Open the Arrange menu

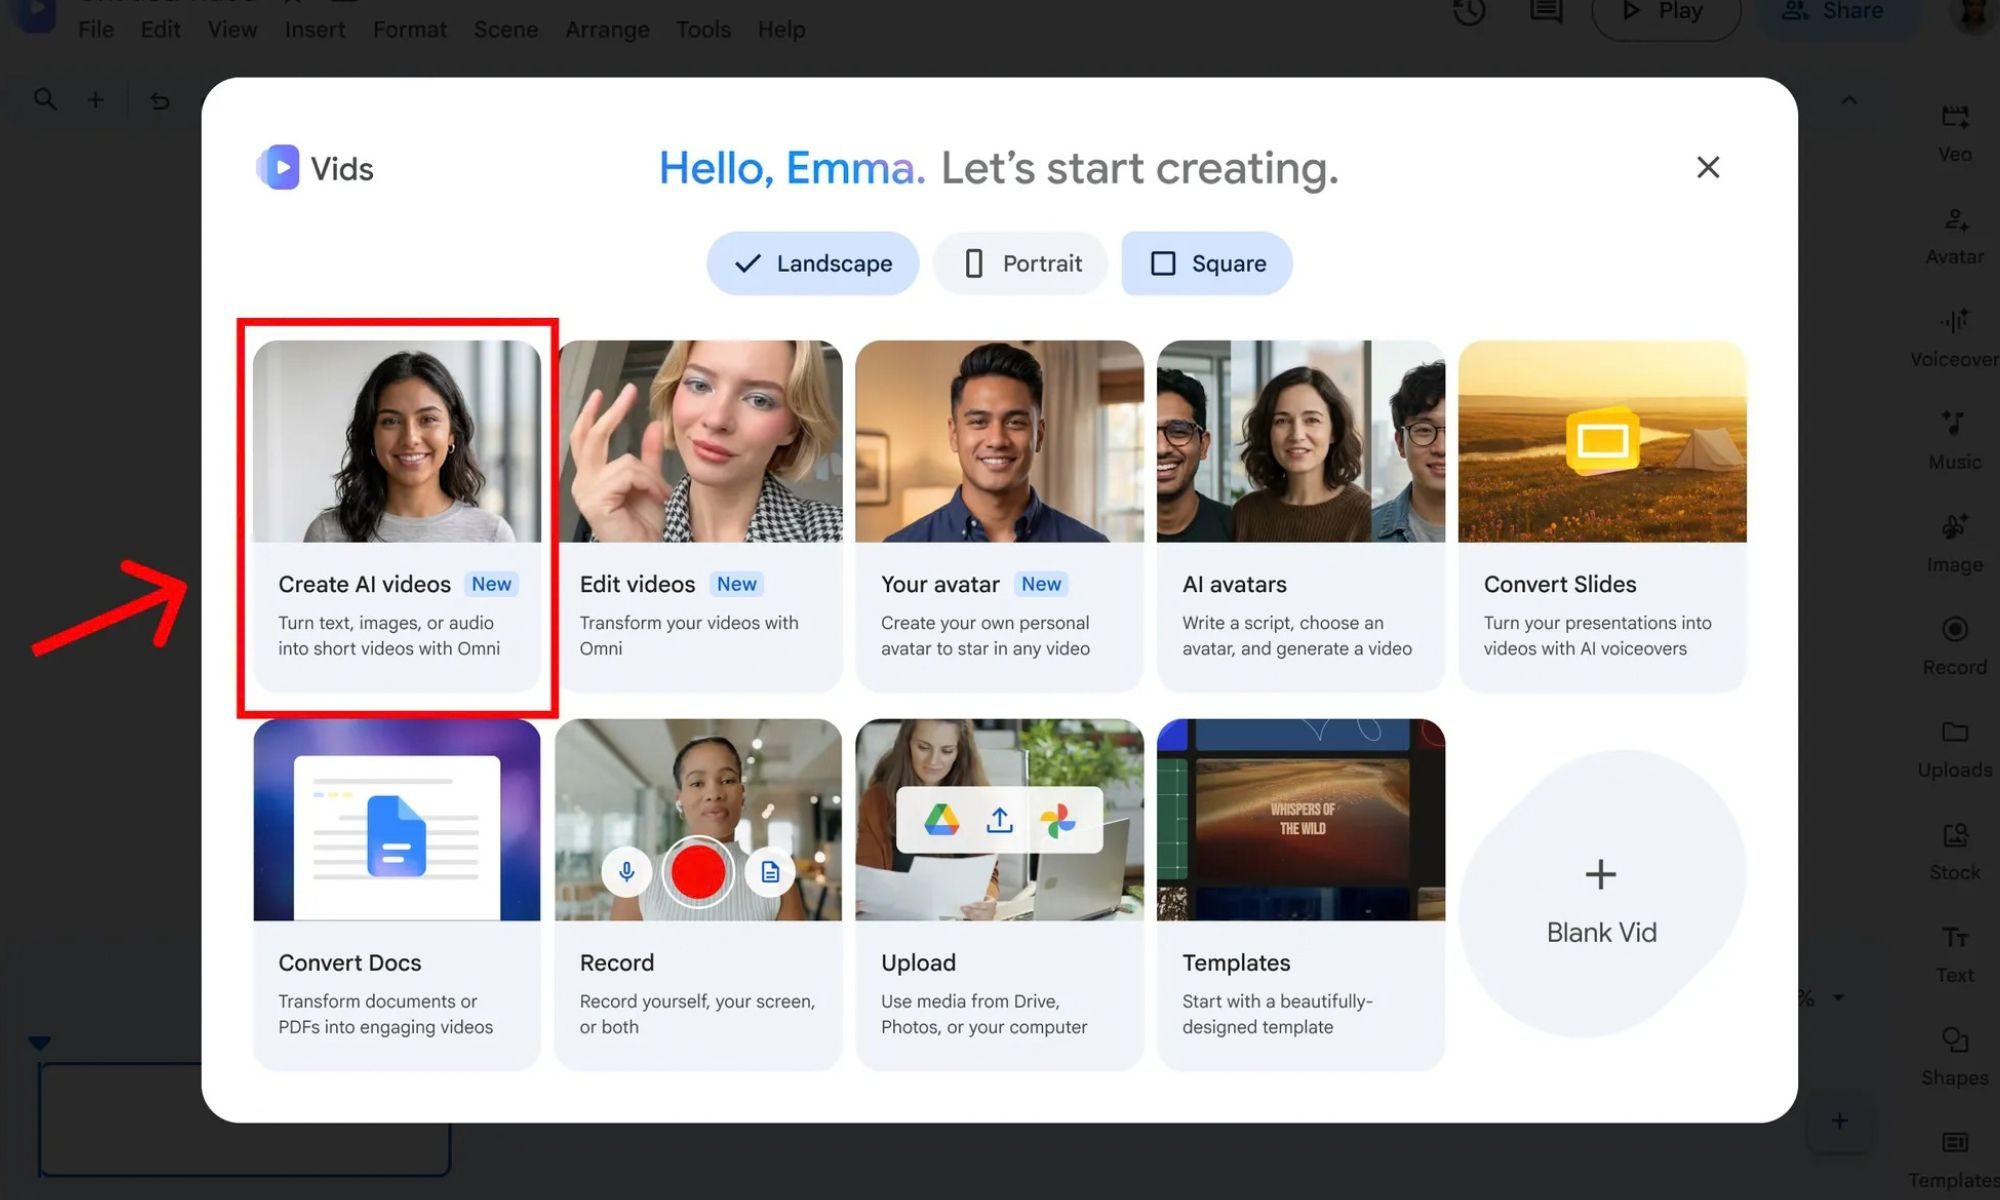(x=607, y=29)
